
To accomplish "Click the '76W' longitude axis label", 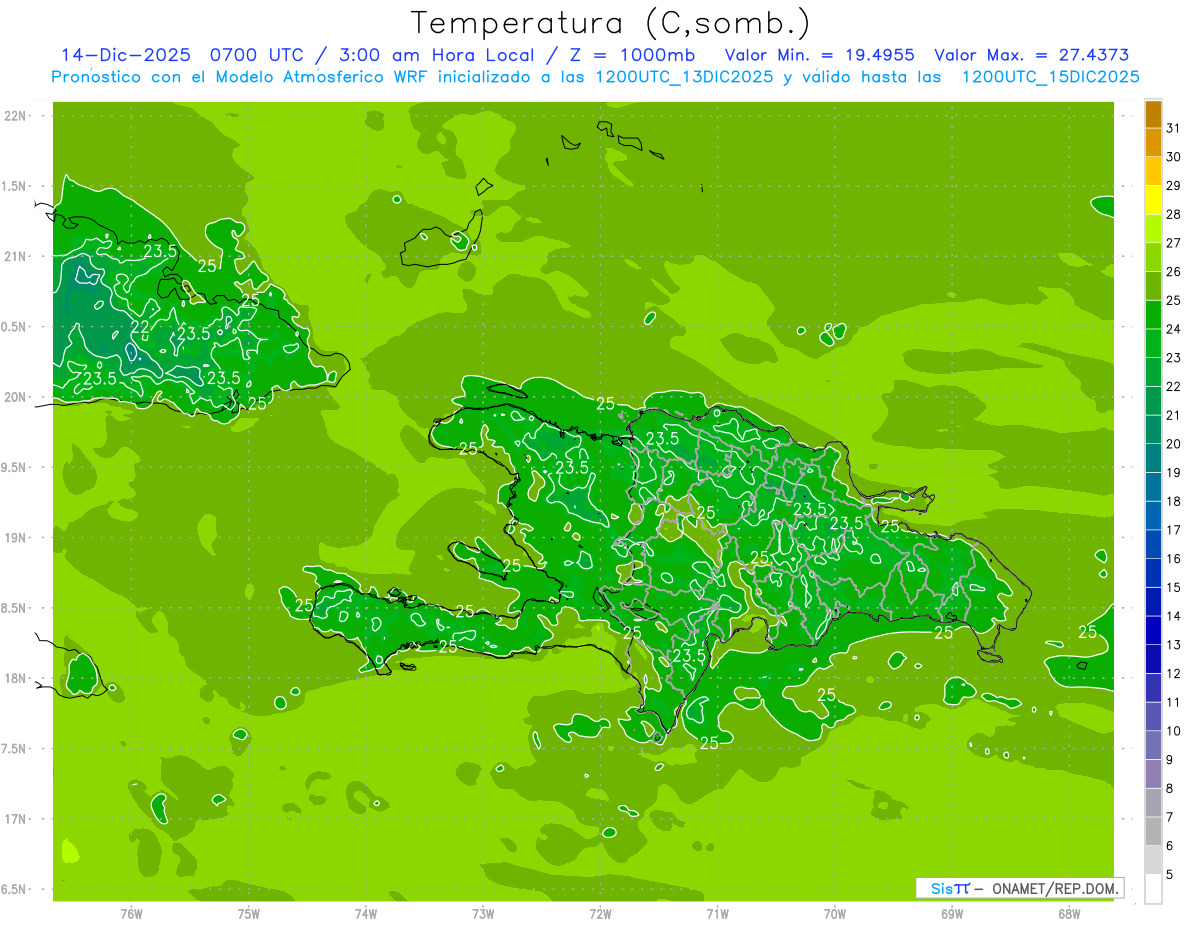I will point(131,914).
